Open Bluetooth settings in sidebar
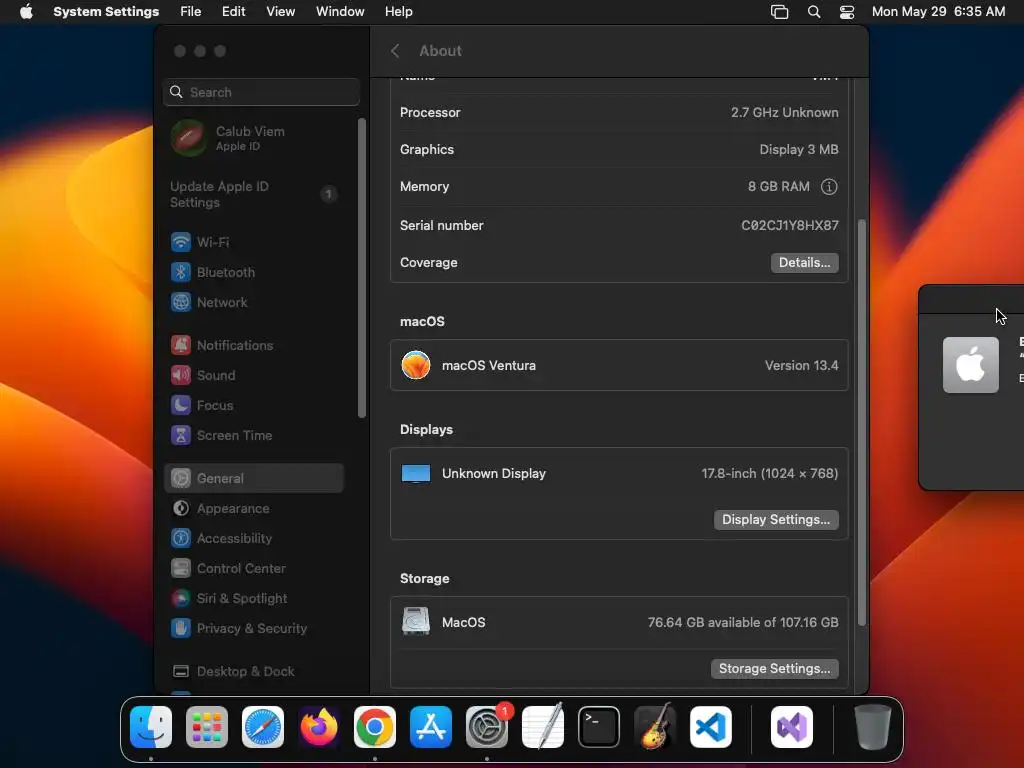 253,272
